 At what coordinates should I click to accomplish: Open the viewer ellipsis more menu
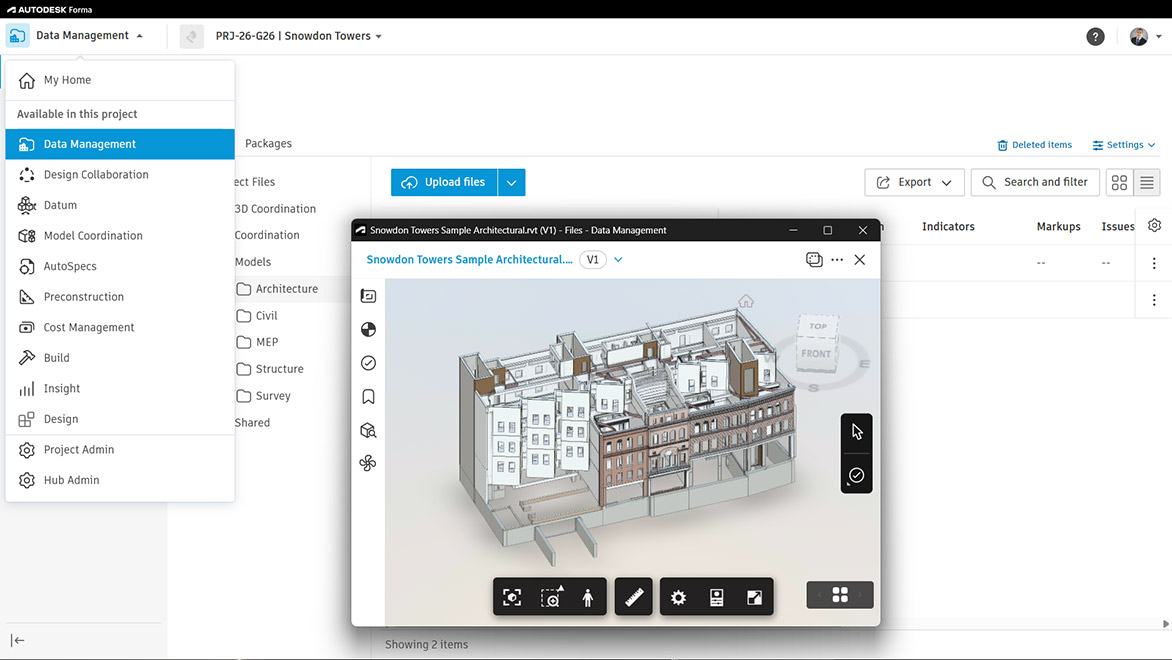coord(837,259)
